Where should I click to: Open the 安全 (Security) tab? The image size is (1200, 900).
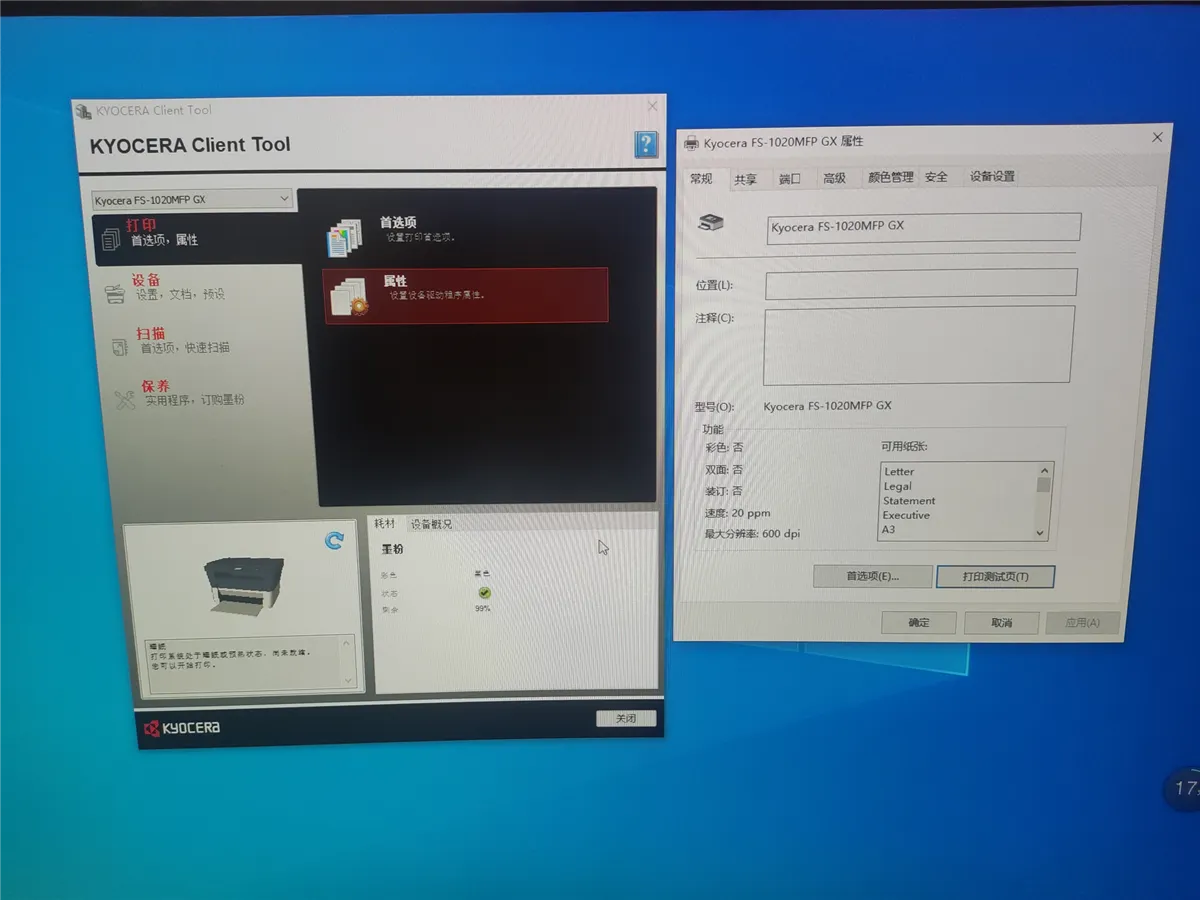point(936,177)
